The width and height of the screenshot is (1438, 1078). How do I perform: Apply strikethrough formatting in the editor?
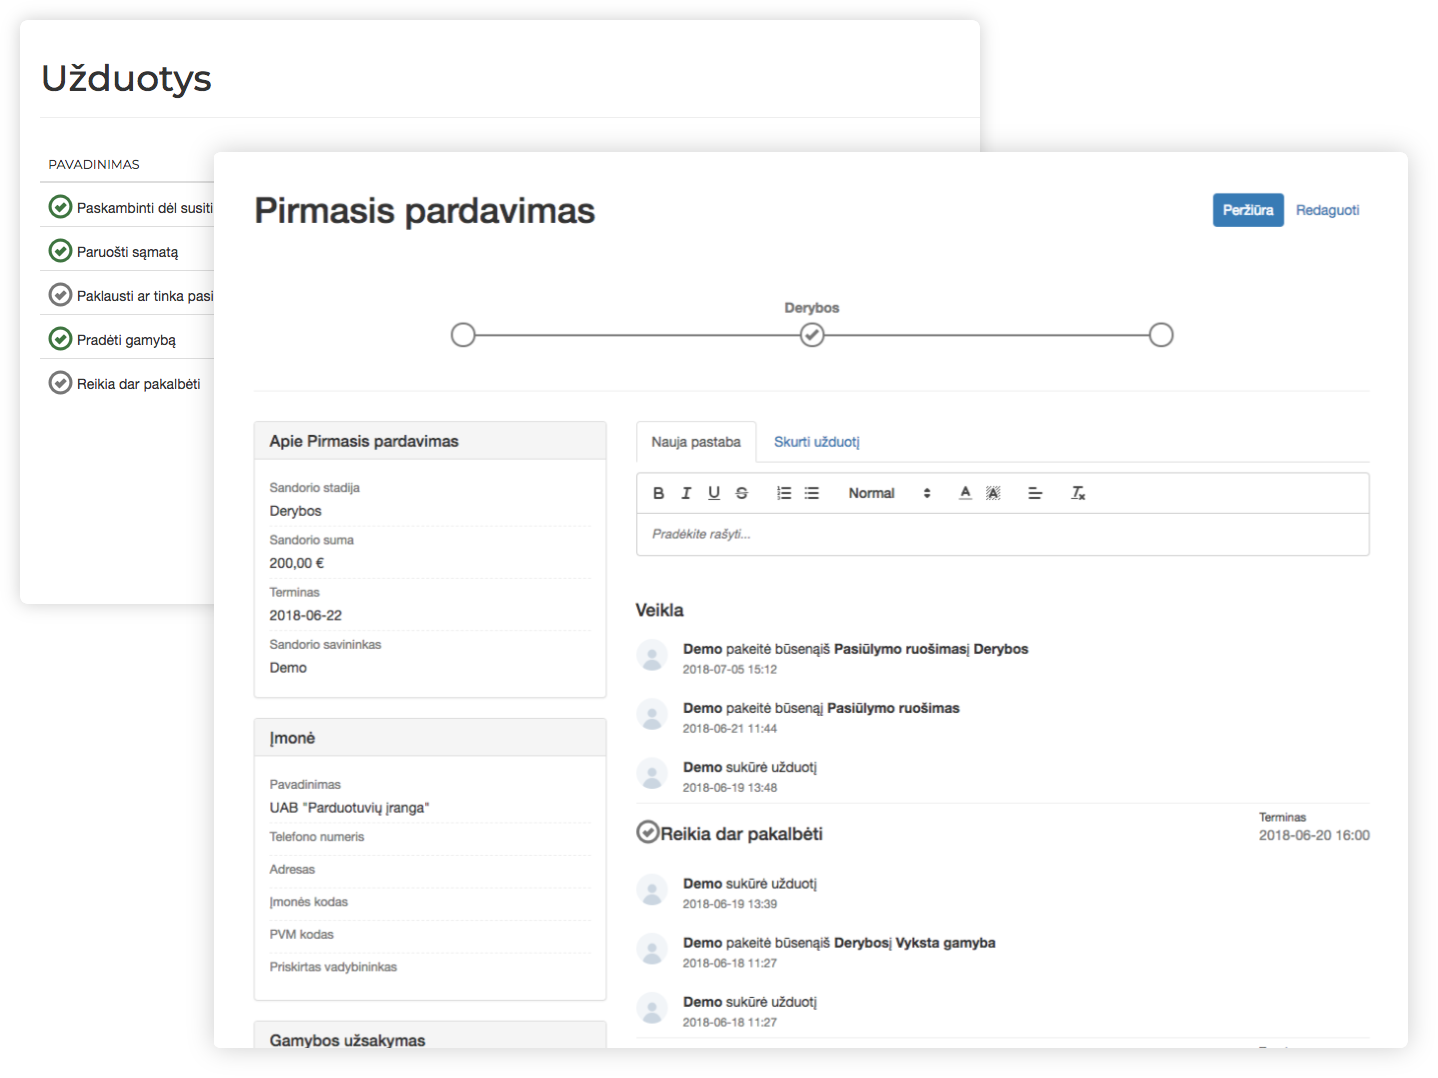[742, 493]
